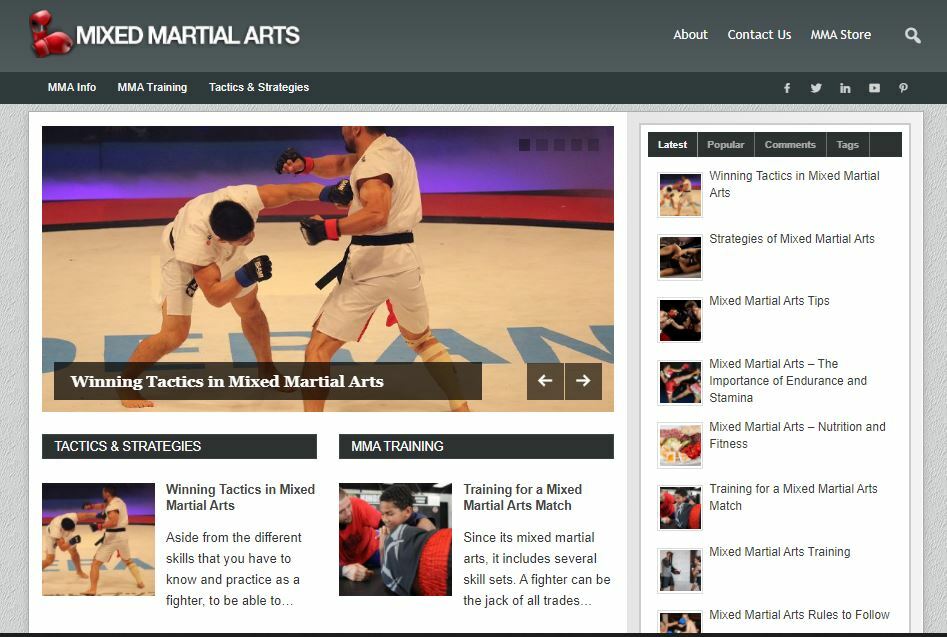
Task: Click the search magnifier icon in header
Action: tap(912, 35)
